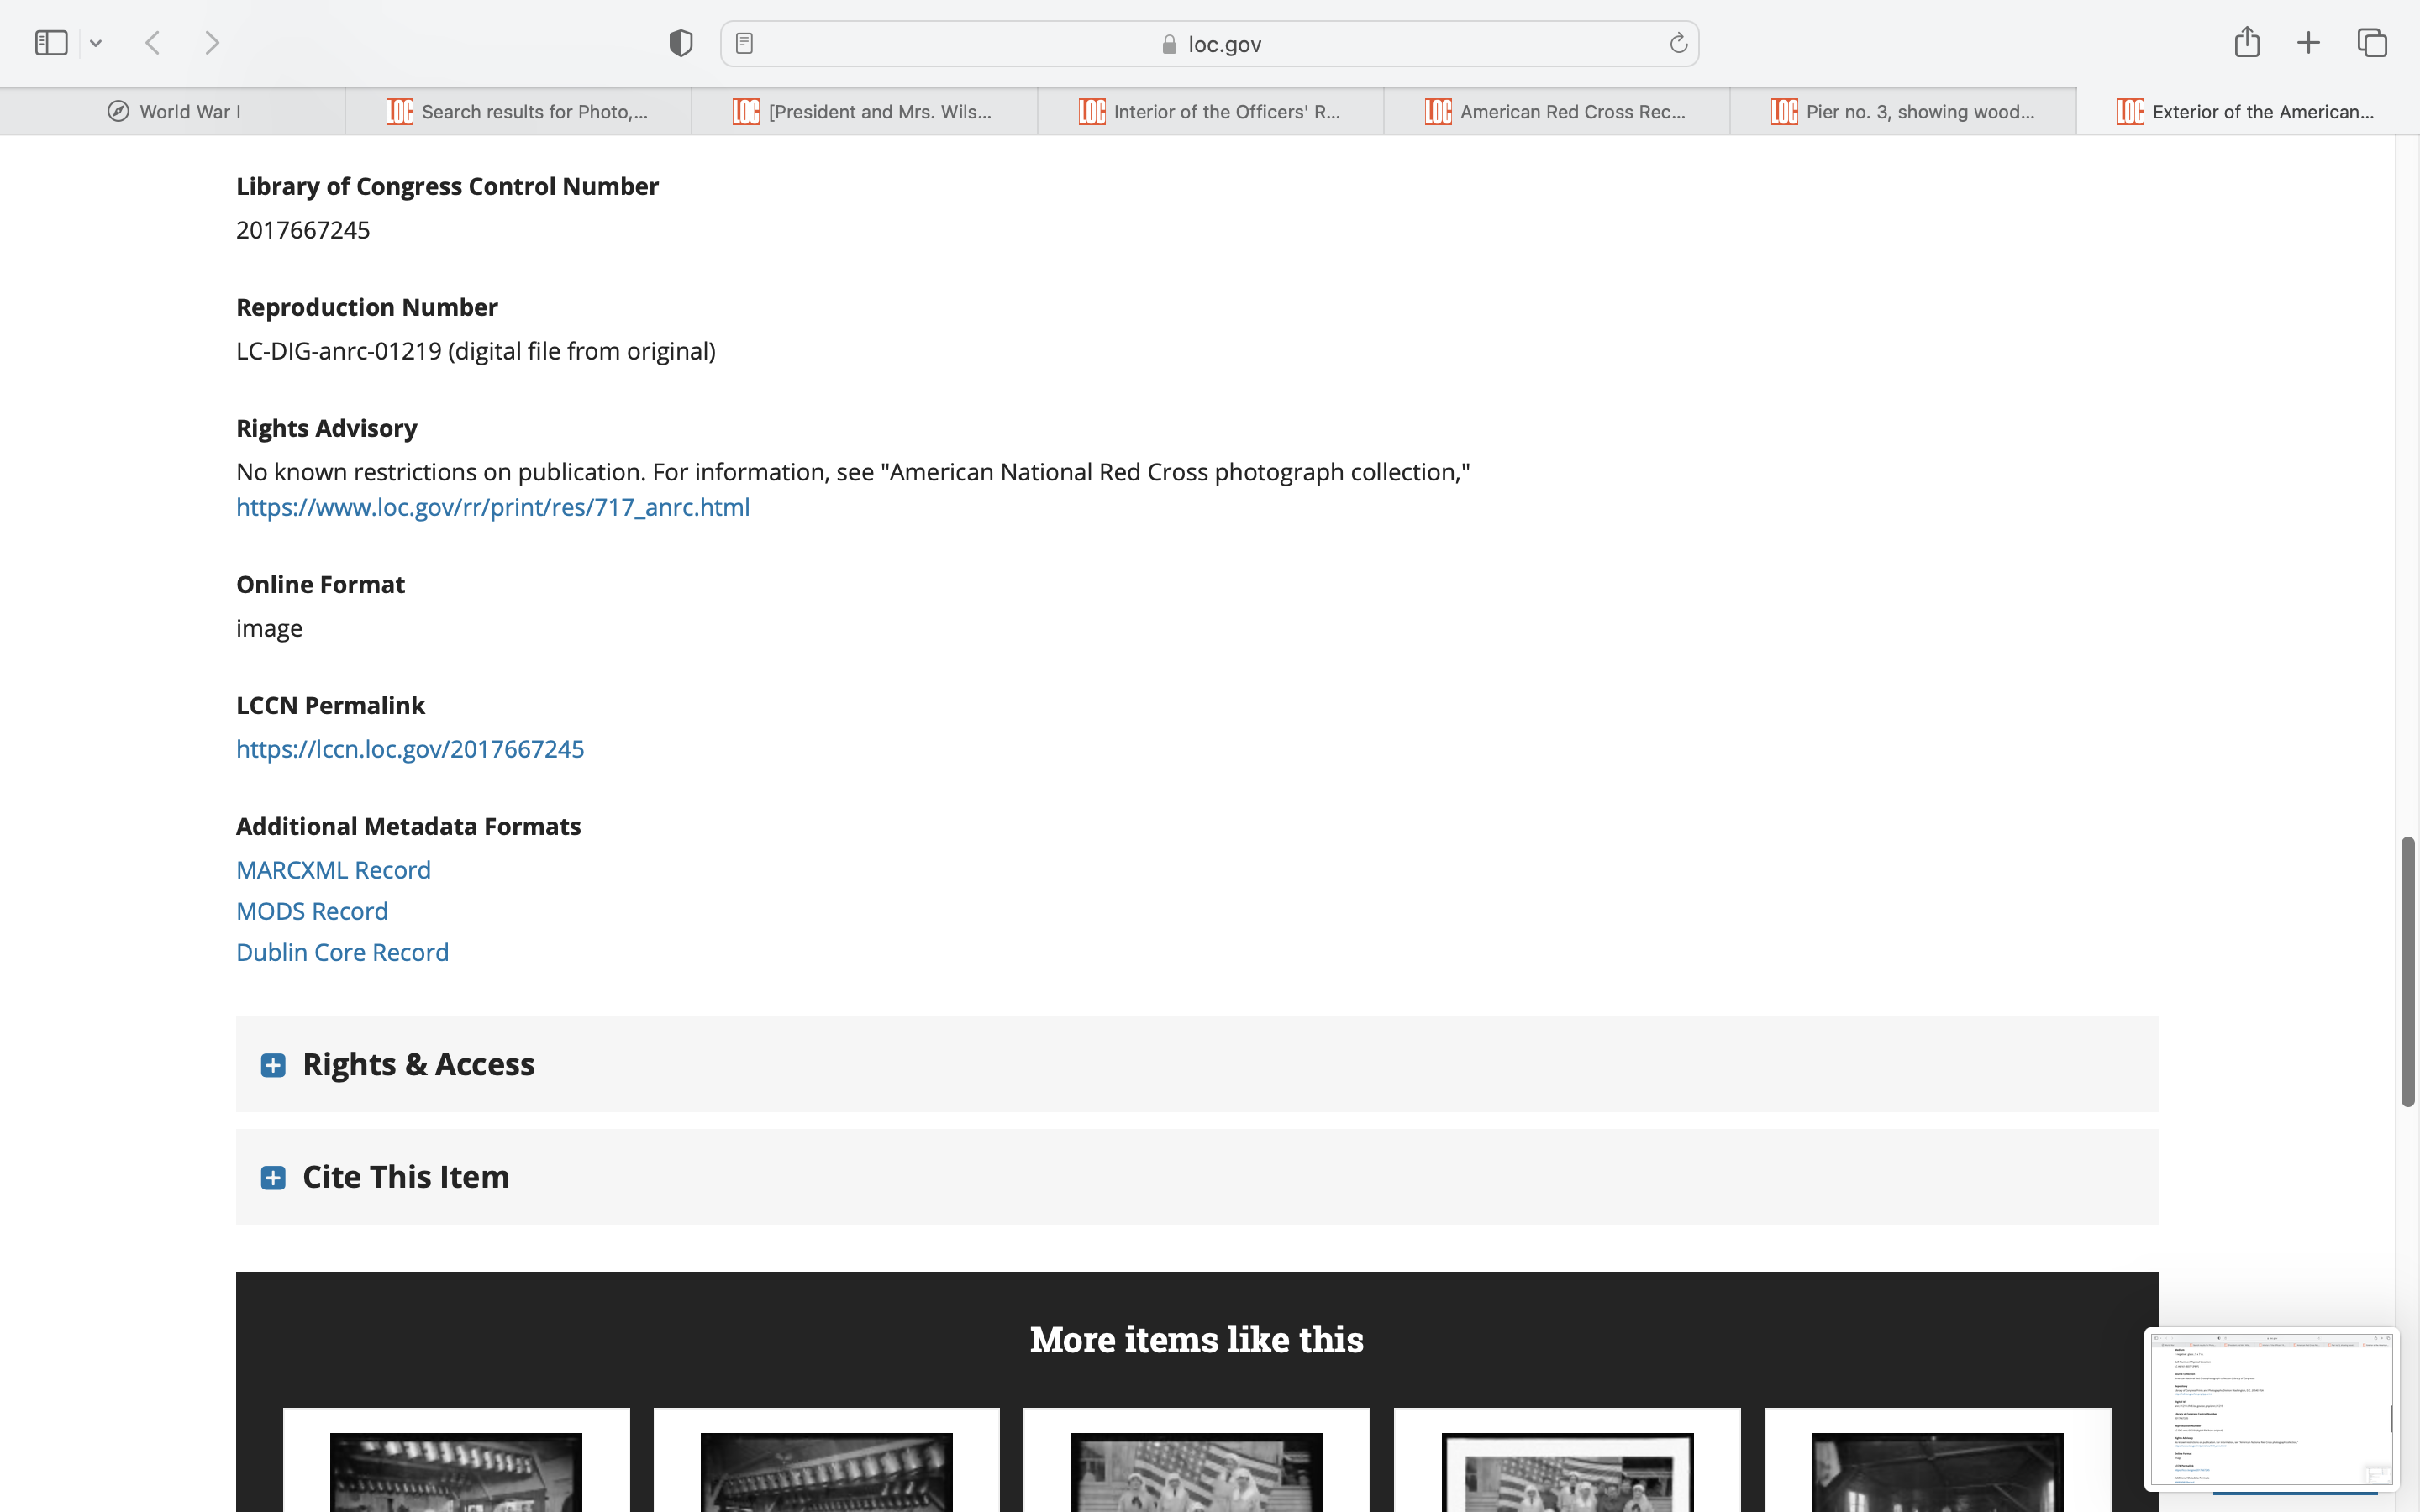Toggle the Safari sidebar icon
Screen dimensions: 2420x1512
tap(50, 43)
